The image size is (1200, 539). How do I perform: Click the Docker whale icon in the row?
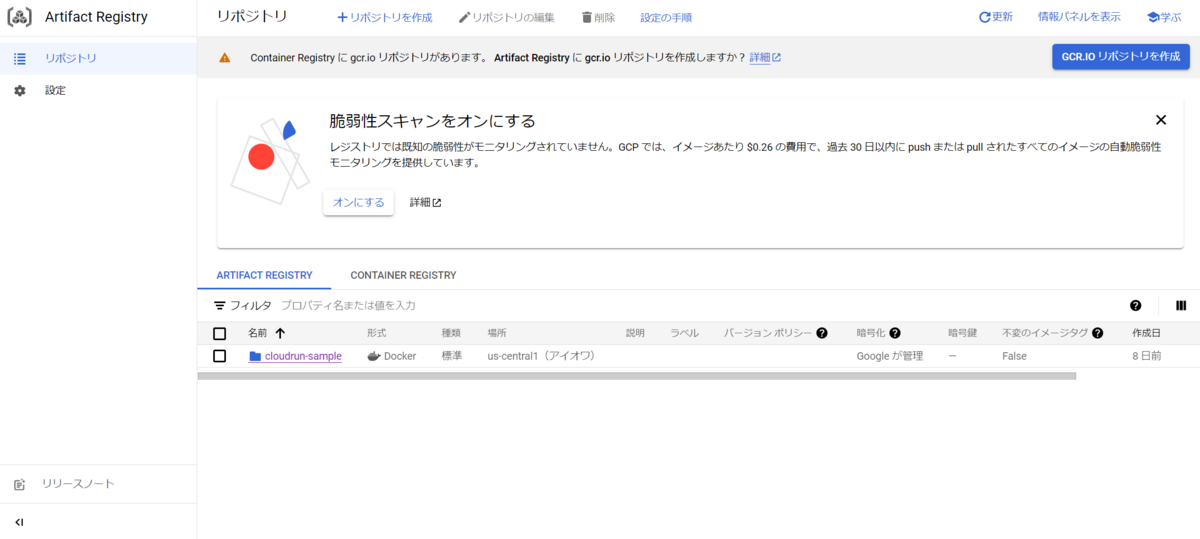click(374, 356)
